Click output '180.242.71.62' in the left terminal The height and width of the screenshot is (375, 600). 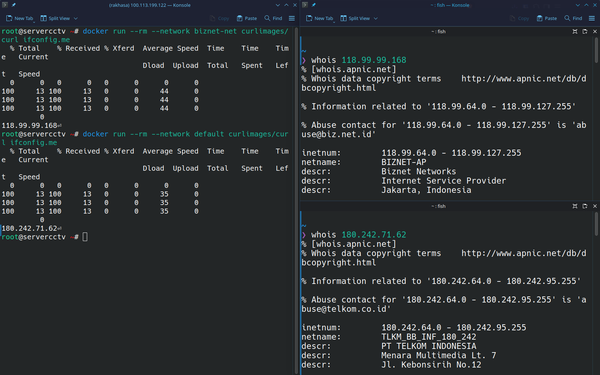click(29, 228)
